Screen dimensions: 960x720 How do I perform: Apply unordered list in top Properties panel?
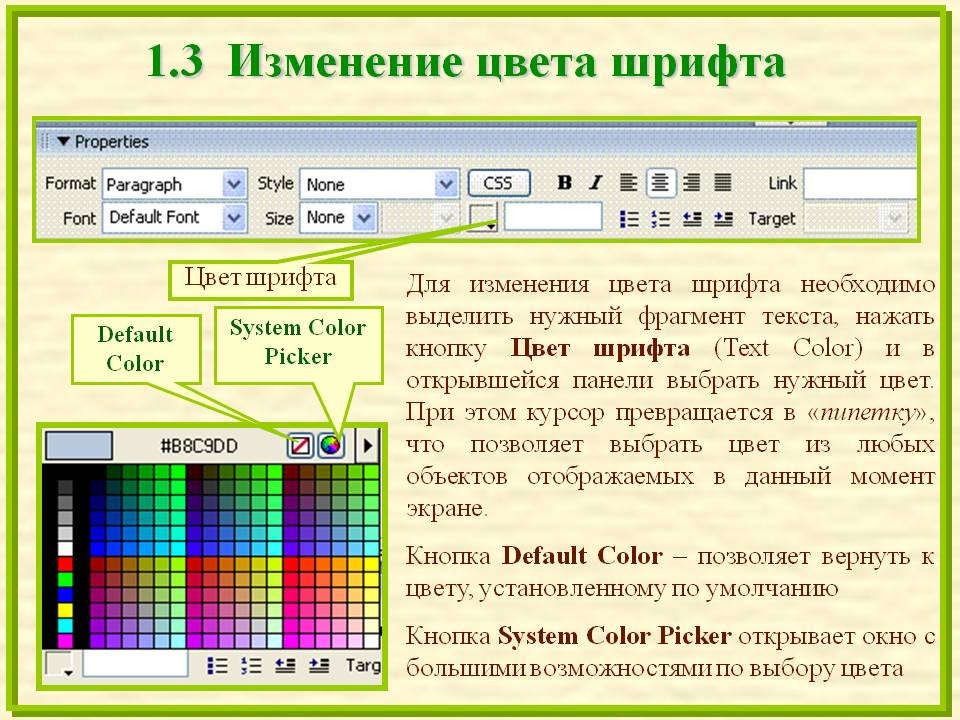coord(629,219)
